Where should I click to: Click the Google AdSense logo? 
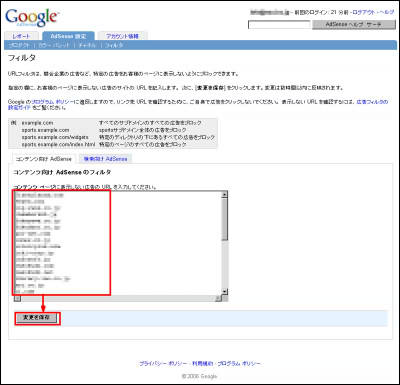32,18
